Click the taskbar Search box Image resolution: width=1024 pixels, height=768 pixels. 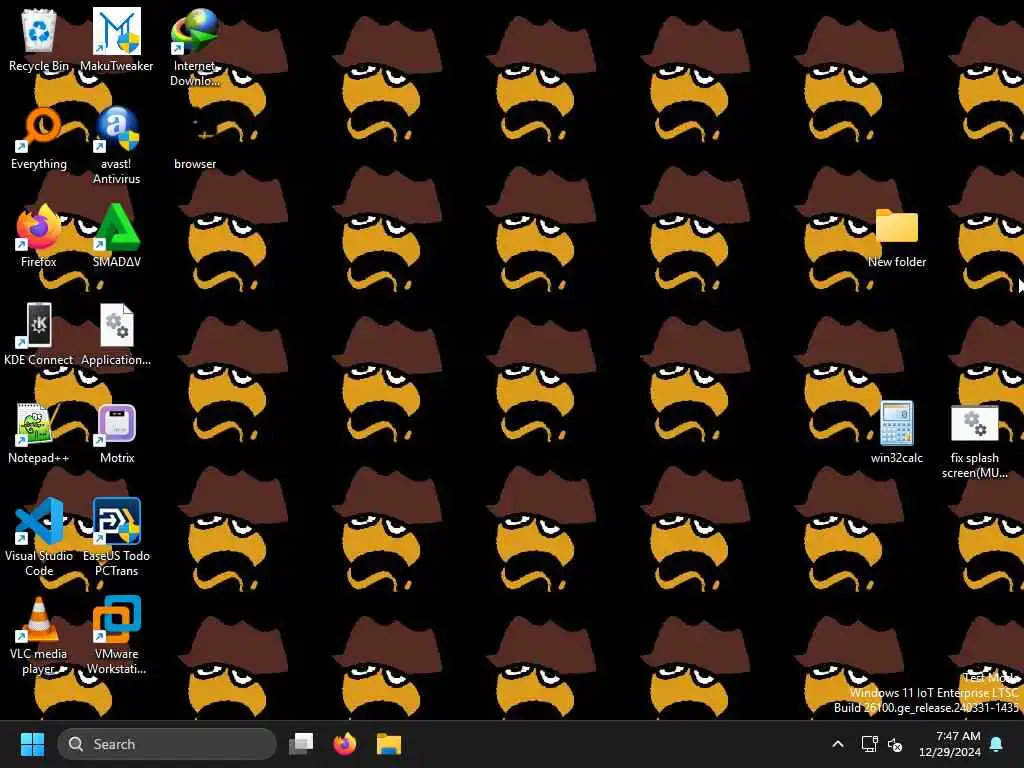167,744
